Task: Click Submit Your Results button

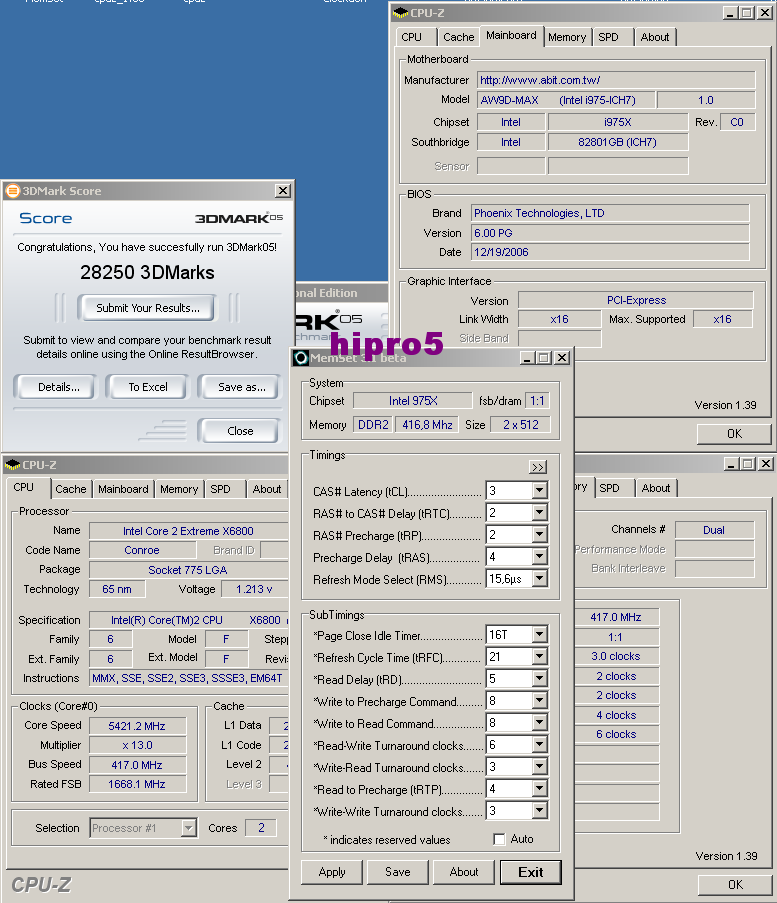Action: [147, 308]
